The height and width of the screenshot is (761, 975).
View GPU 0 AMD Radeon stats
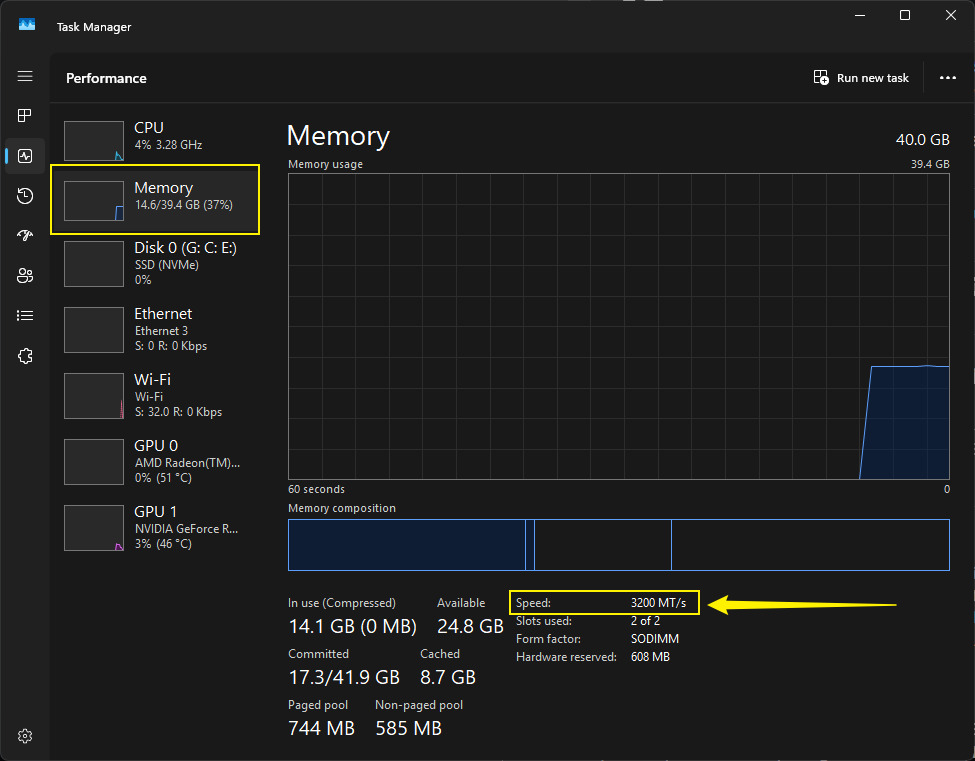(155, 461)
